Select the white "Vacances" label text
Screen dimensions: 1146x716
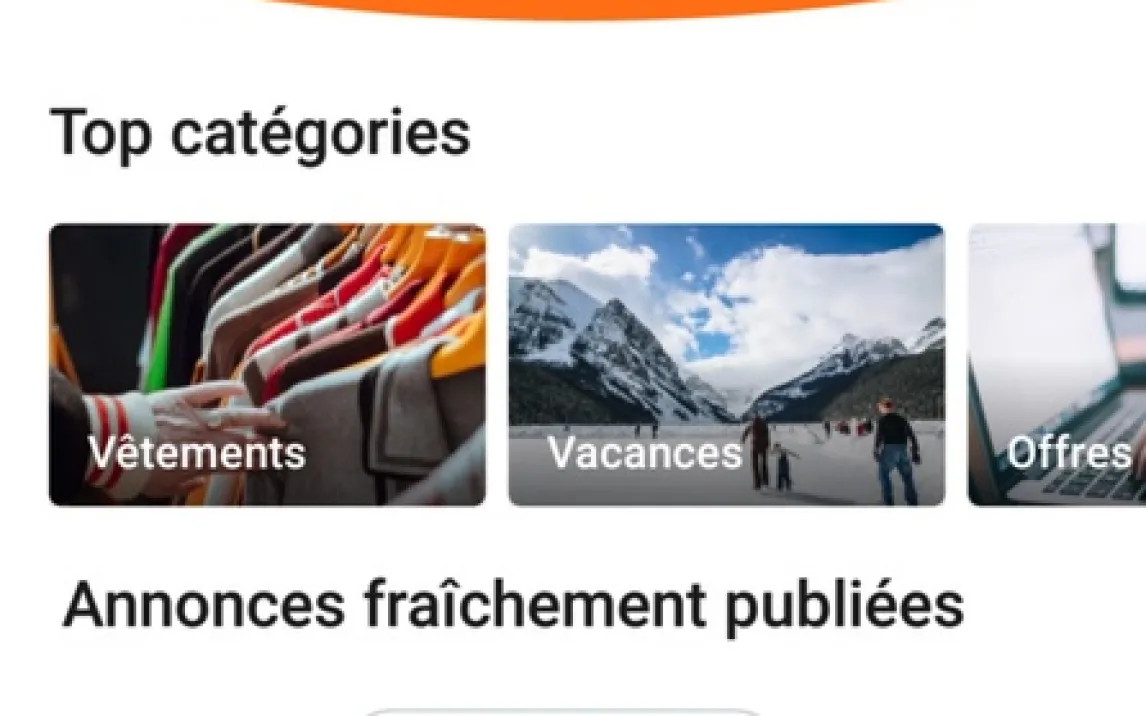coord(645,452)
